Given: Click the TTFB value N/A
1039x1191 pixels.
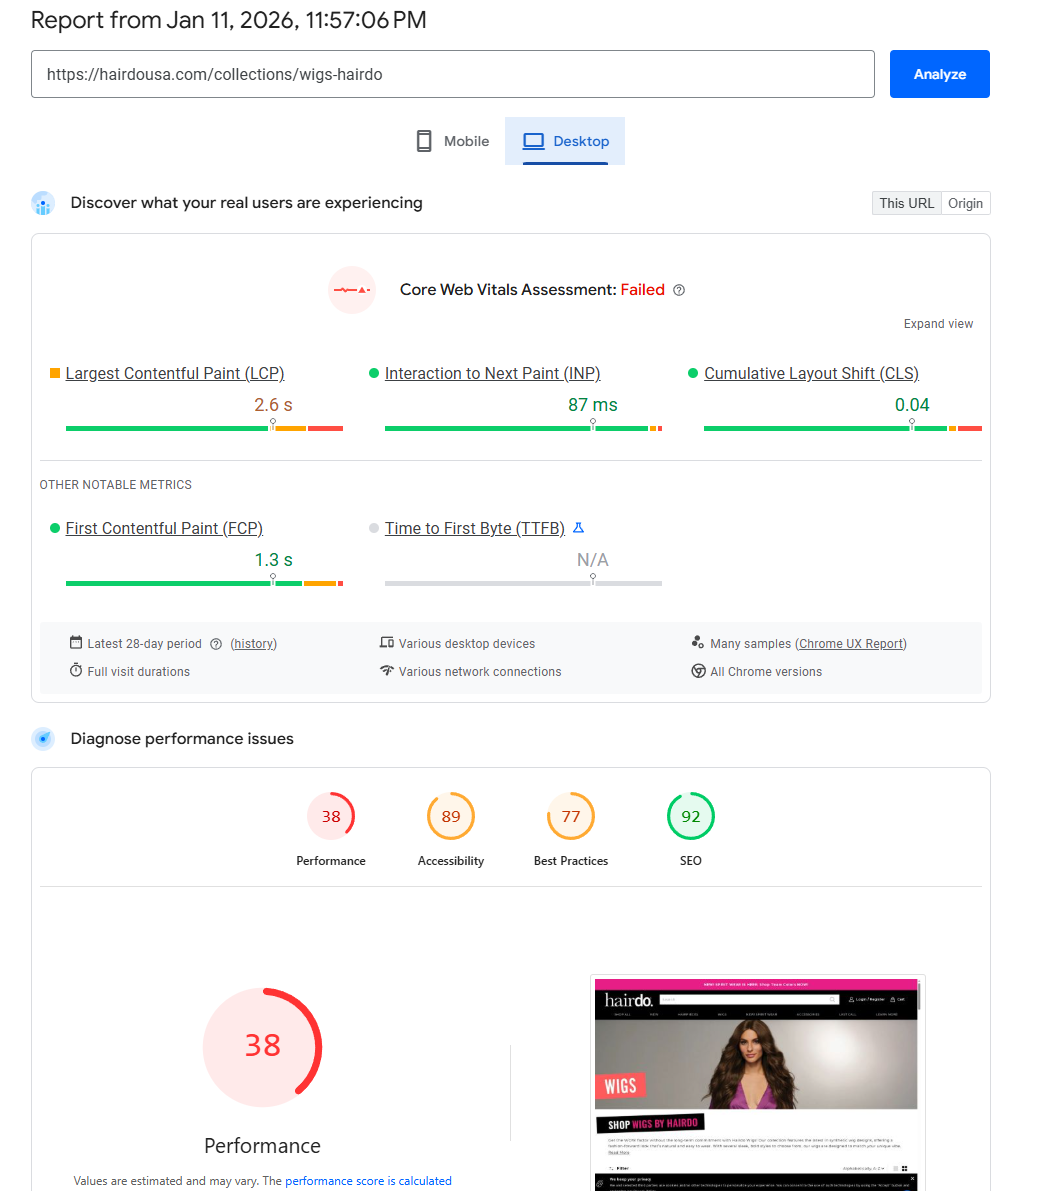Looking at the screenshot, I should [x=593, y=560].
